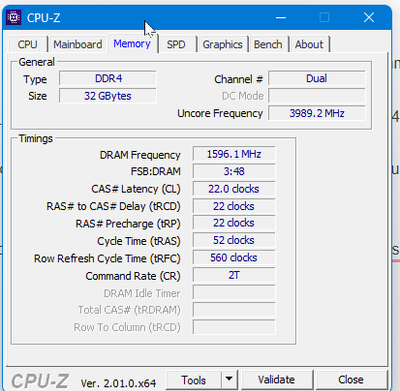This screenshot has width=400, height=391.
Task: Click the CAS# Latency (CL) label
Action: pos(136,189)
